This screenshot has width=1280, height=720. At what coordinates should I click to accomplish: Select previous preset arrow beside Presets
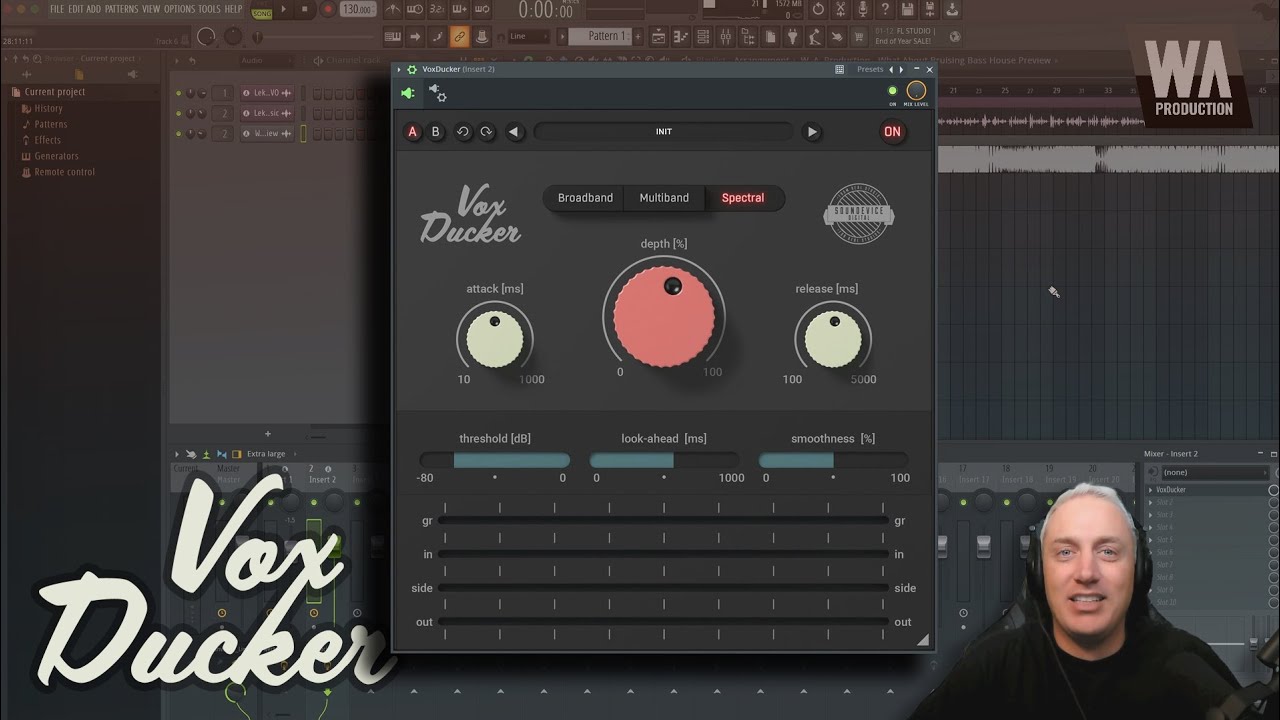[x=891, y=69]
